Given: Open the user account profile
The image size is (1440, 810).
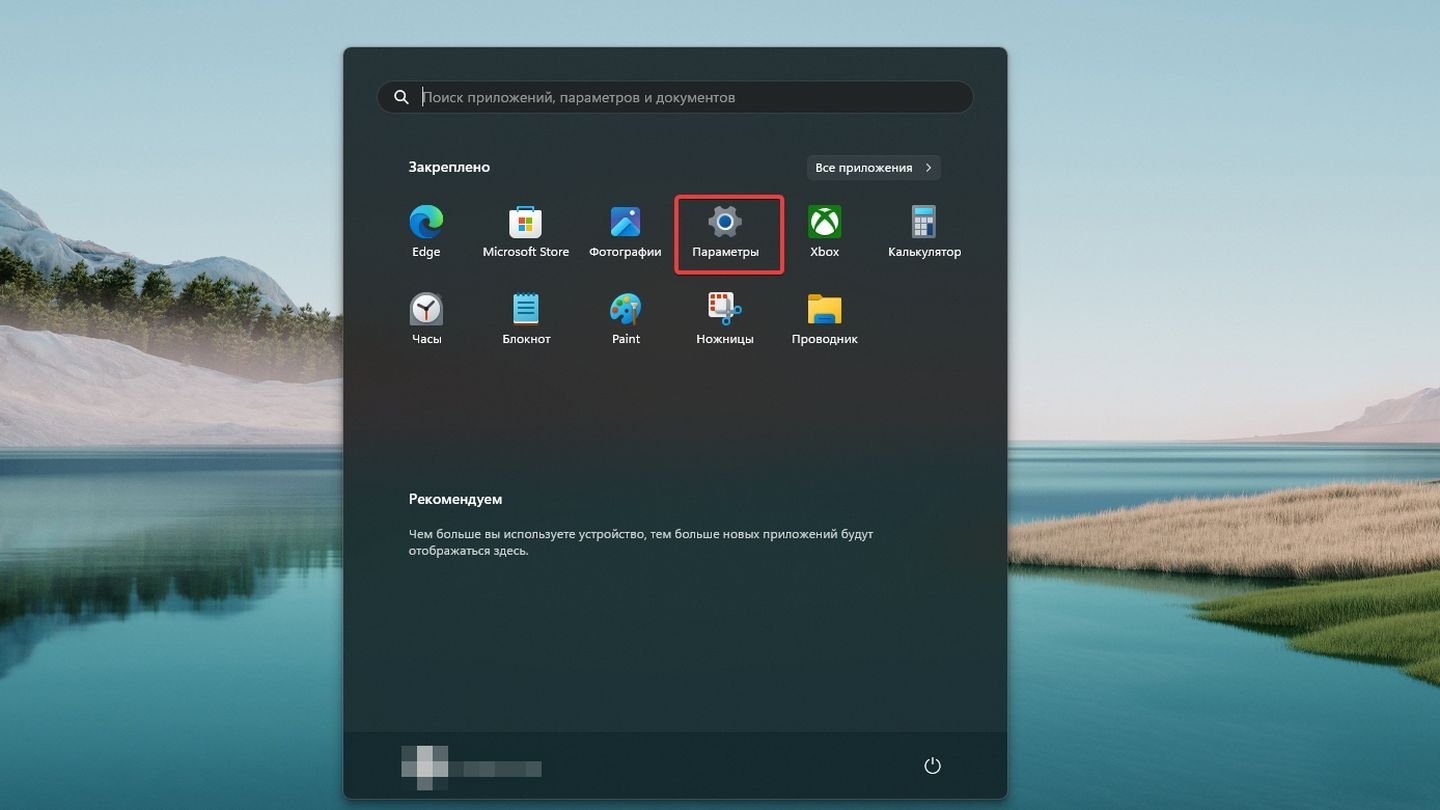Looking at the screenshot, I should tap(471, 766).
